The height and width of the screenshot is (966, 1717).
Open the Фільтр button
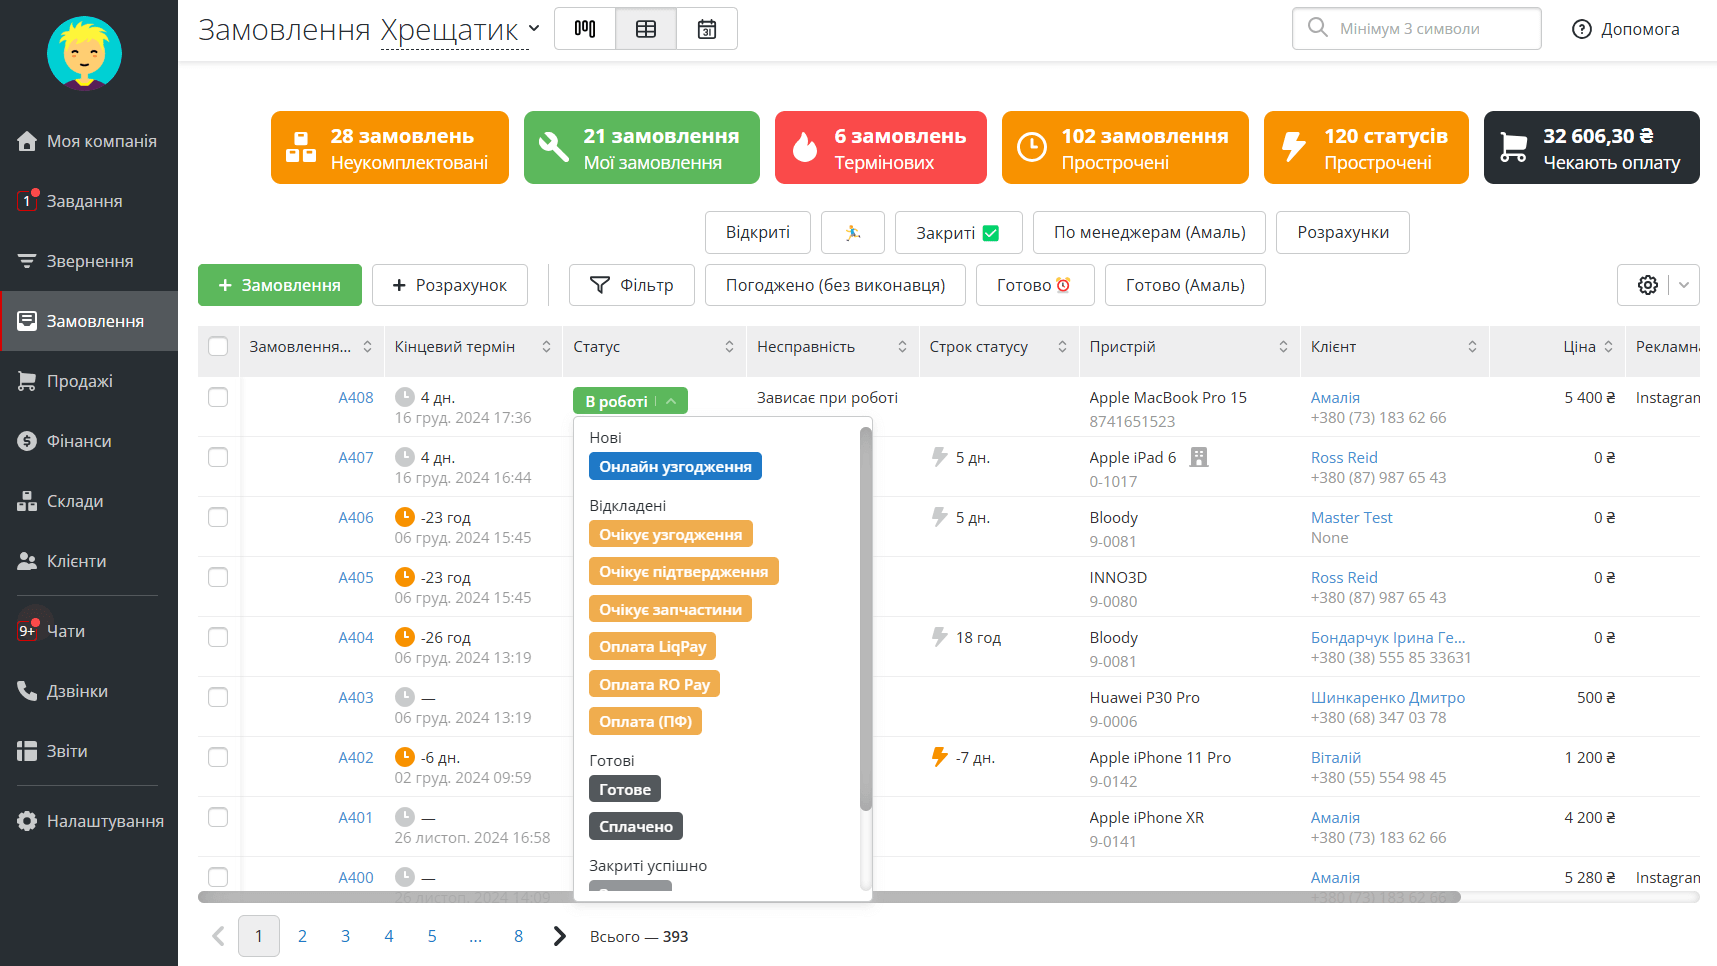632,285
